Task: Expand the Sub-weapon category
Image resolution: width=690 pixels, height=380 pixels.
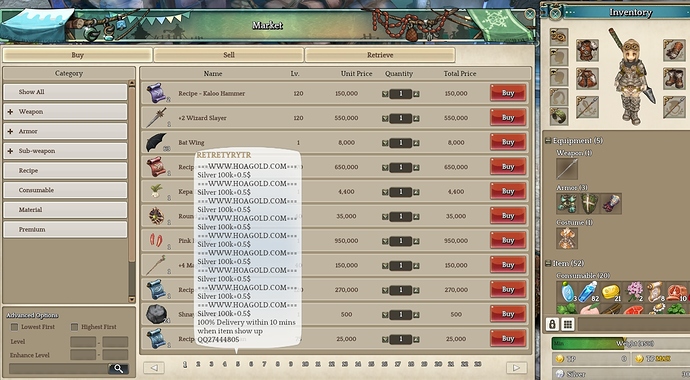Action: pyautogui.click(x=10, y=151)
